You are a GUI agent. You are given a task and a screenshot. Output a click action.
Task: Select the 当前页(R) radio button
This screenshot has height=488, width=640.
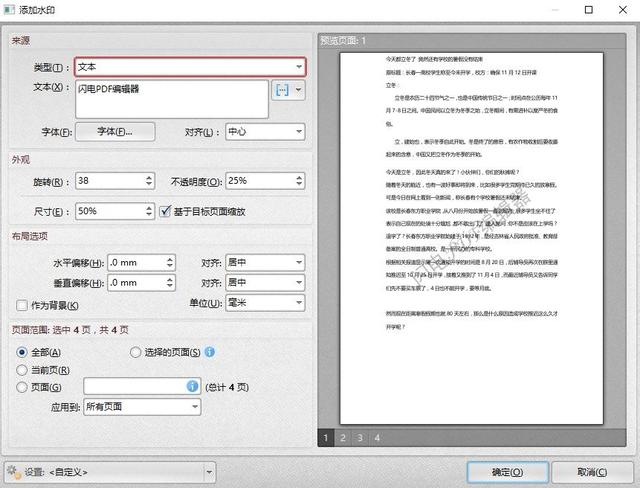(22, 370)
